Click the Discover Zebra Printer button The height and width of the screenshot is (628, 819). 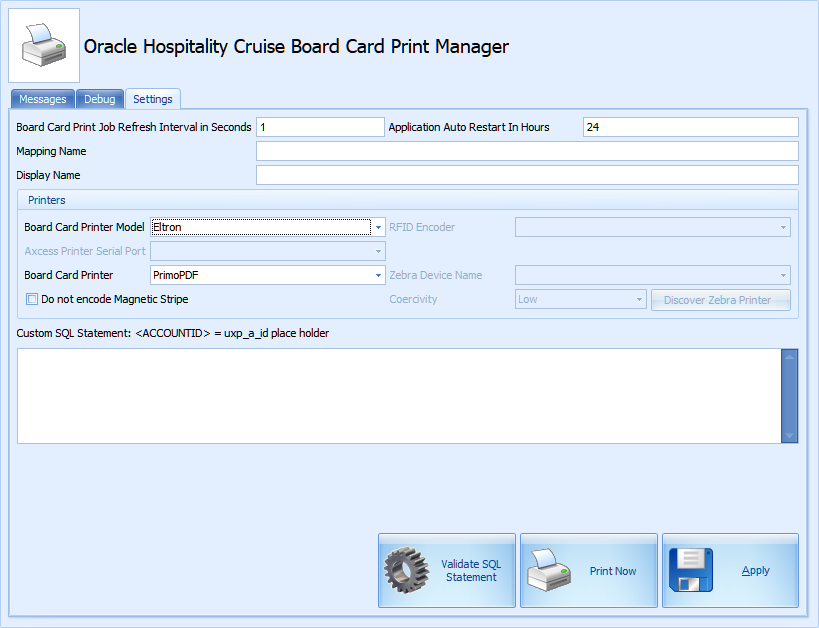click(x=721, y=300)
